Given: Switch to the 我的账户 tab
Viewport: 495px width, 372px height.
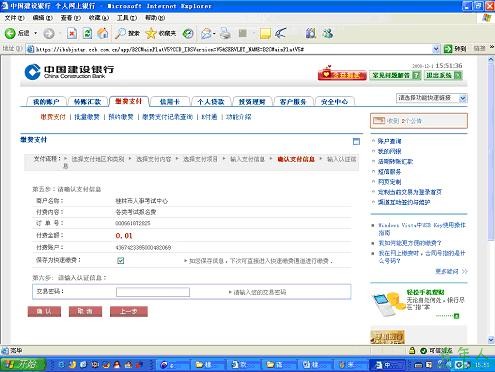Looking at the screenshot, I should 46,102.
